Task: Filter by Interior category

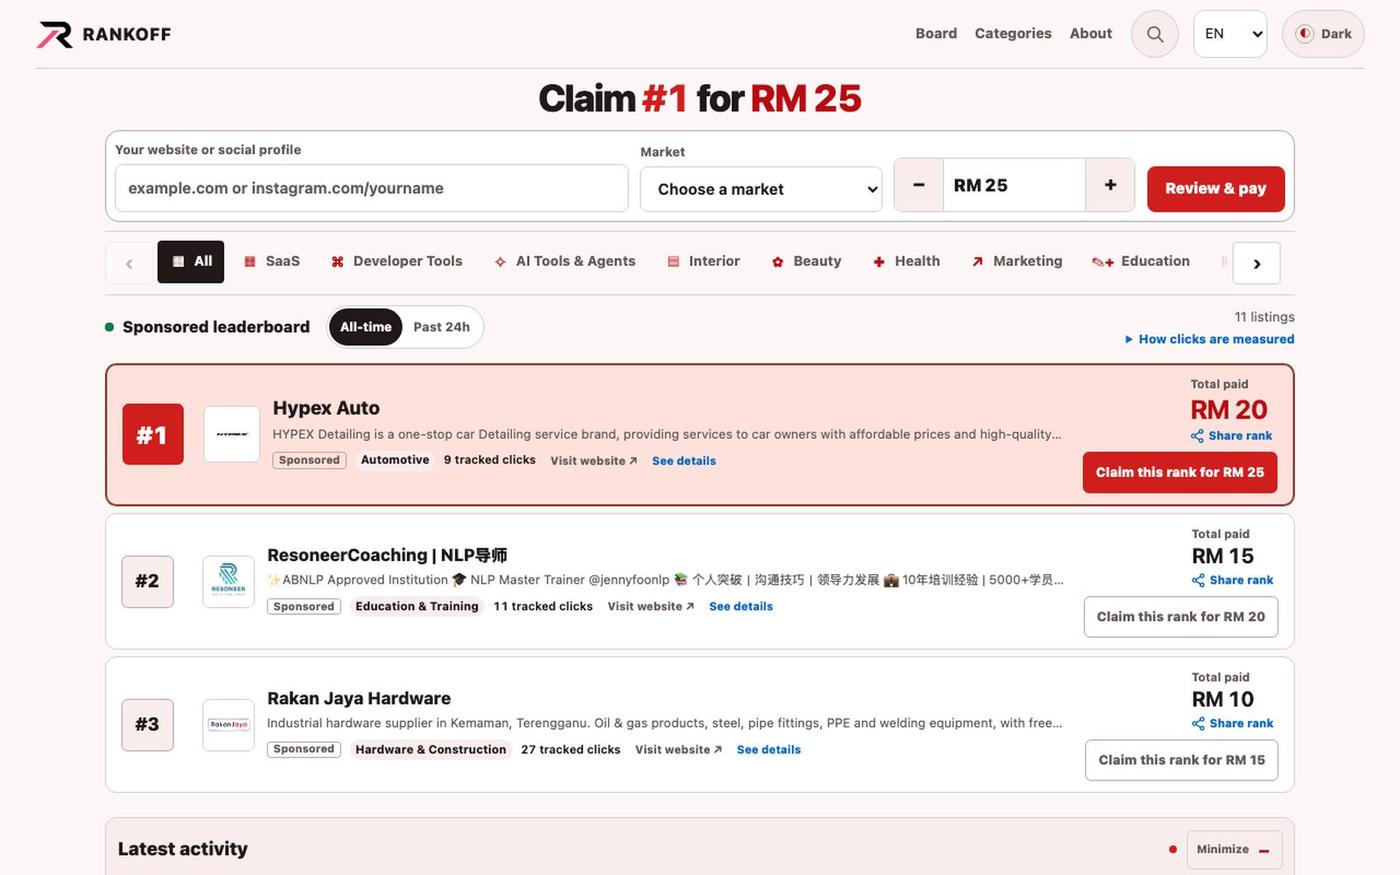Action: coord(704,261)
